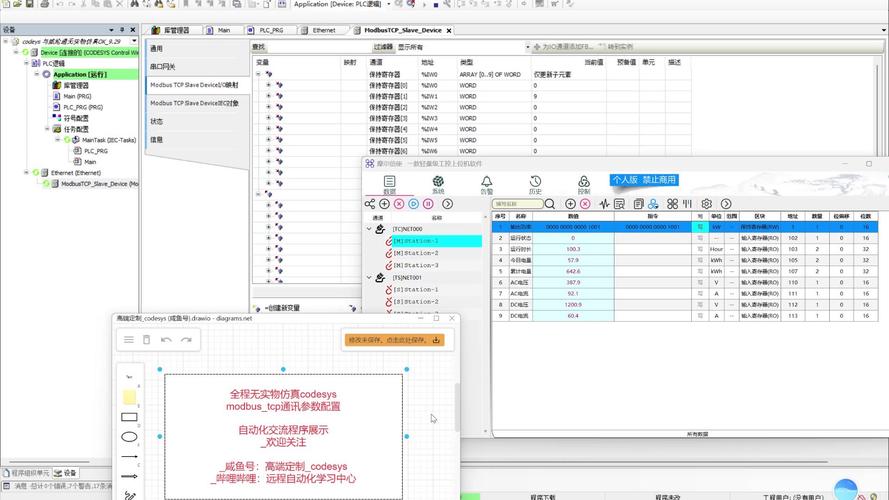Collapse the Device tree node in CODESYS

pyautogui.click(x=16, y=52)
